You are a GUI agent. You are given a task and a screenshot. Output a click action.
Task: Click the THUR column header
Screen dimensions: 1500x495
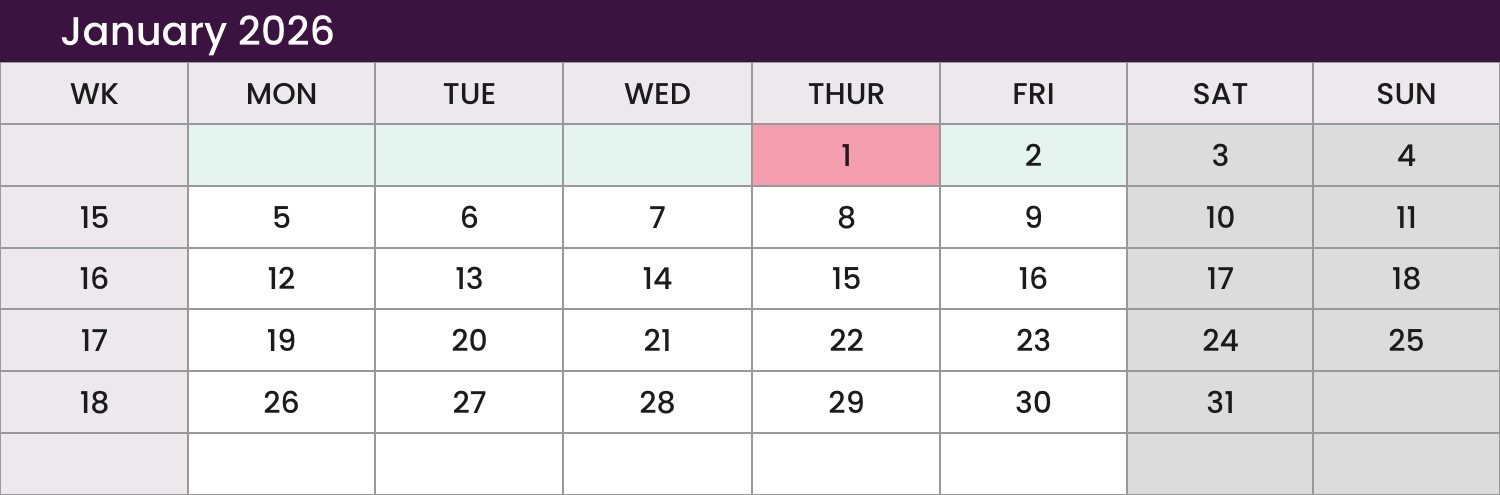(846, 94)
